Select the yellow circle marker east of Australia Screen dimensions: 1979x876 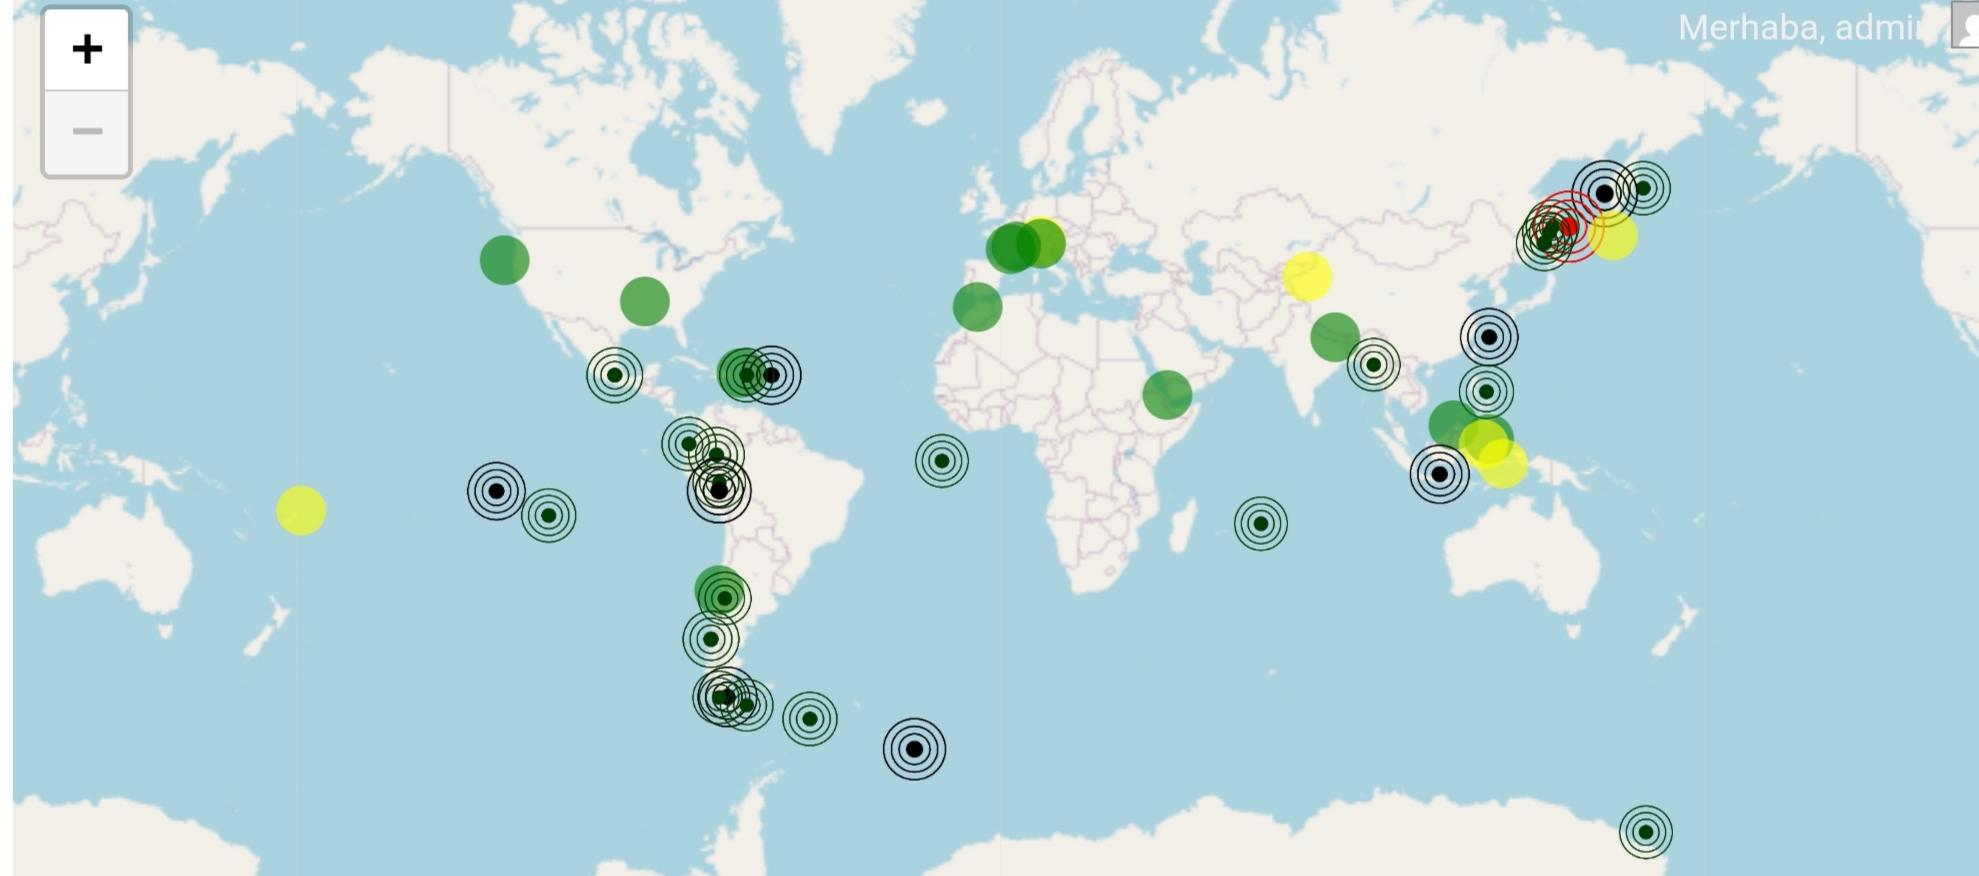(x=301, y=510)
